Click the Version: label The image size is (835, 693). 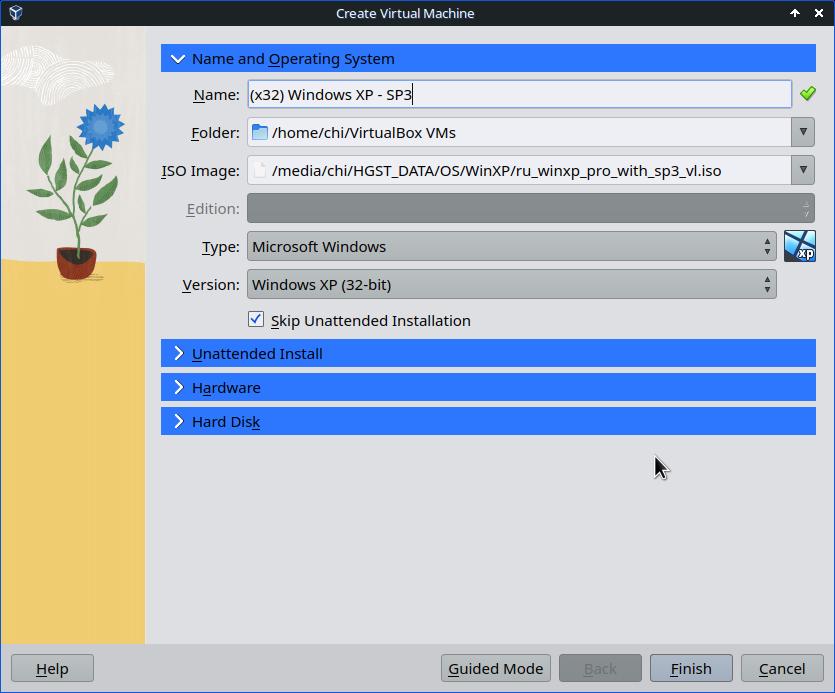click(x=211, y=285)
